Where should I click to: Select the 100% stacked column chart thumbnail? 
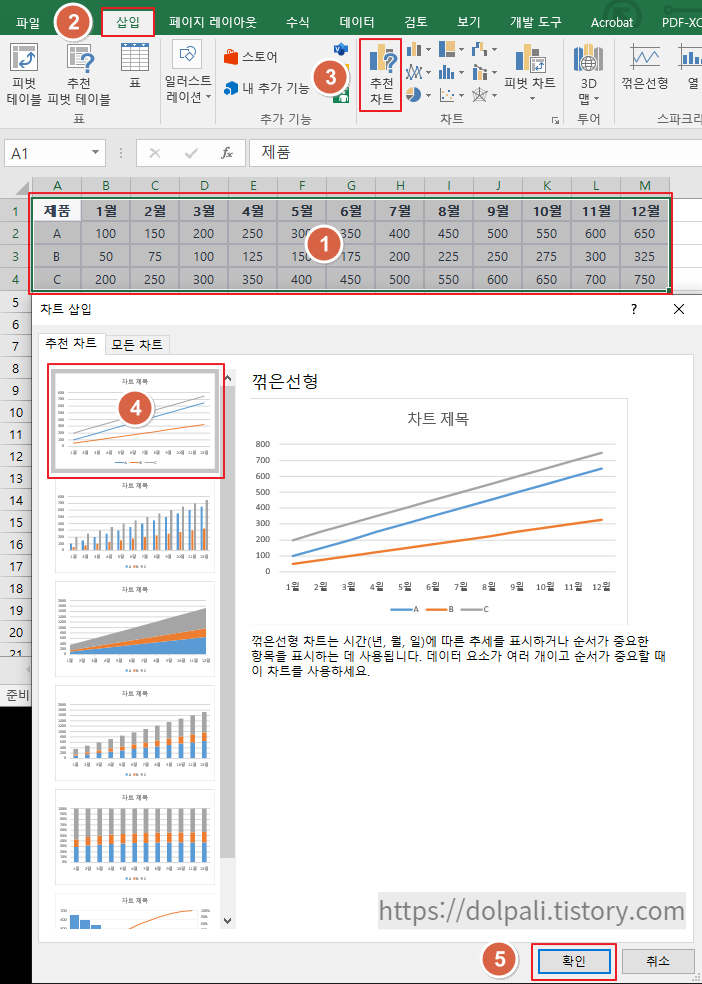pyautogui.click(x=135, y=837)
